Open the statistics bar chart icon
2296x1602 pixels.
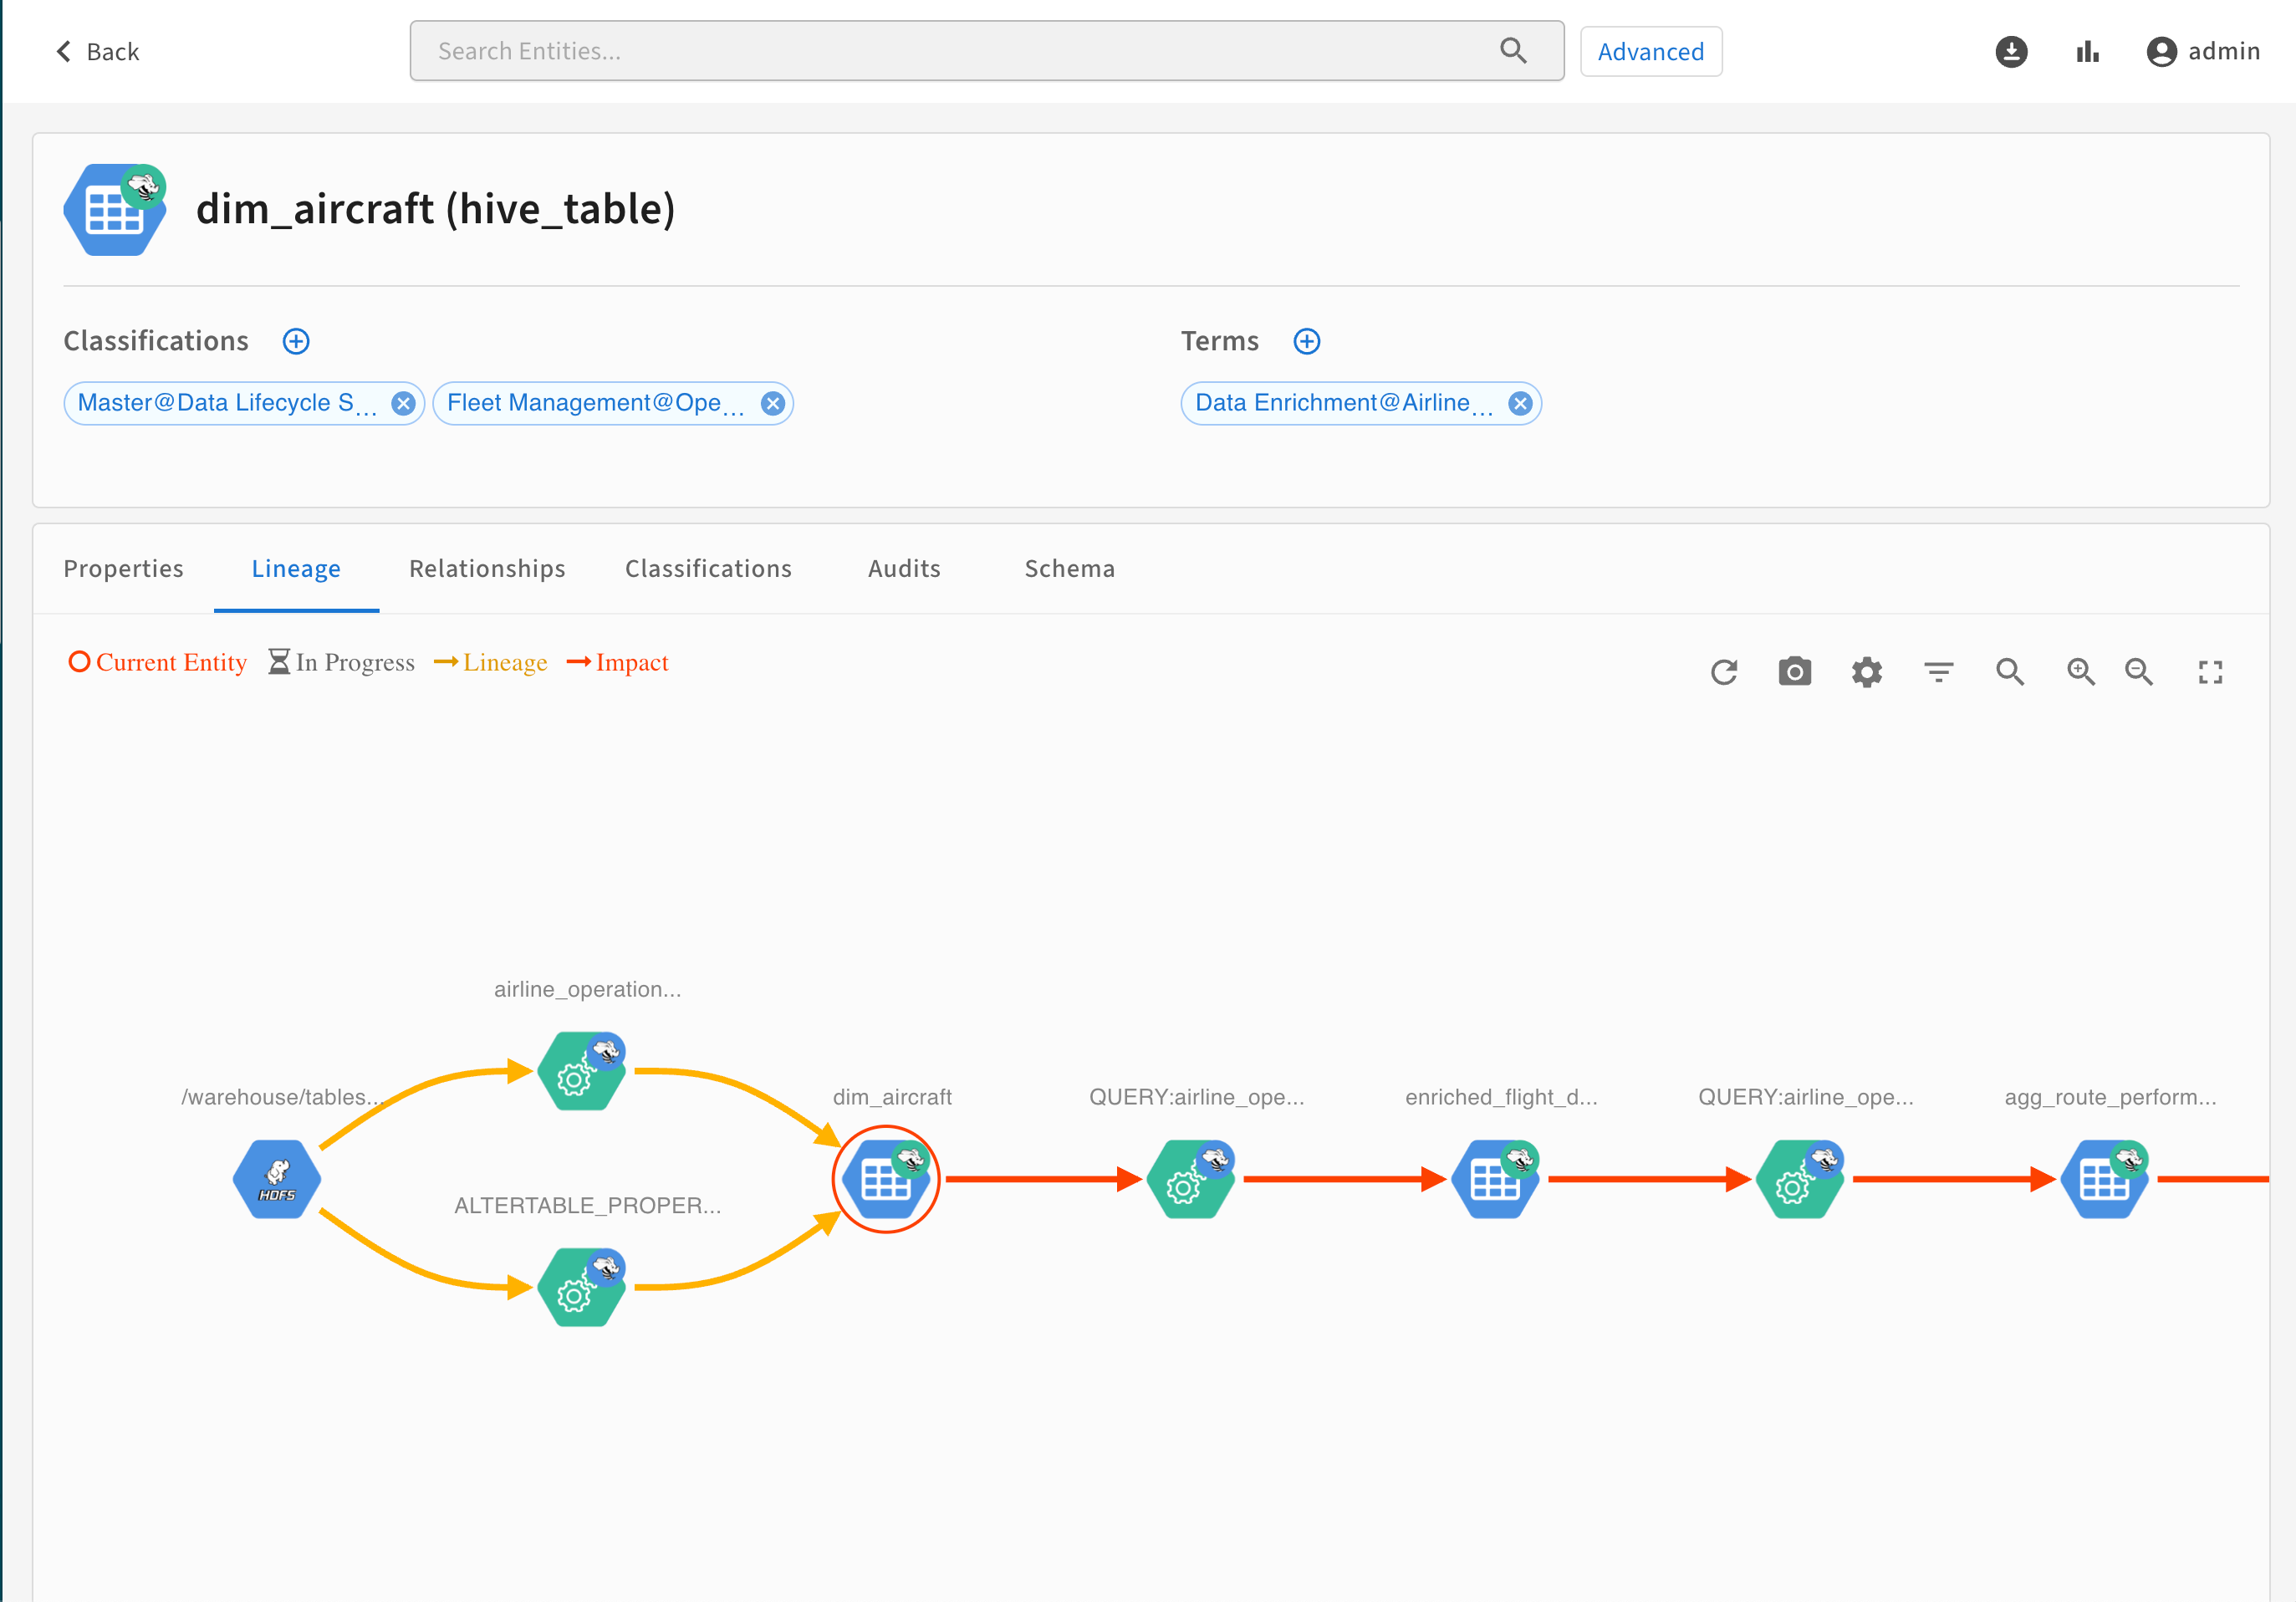[x=2087, y=52]
